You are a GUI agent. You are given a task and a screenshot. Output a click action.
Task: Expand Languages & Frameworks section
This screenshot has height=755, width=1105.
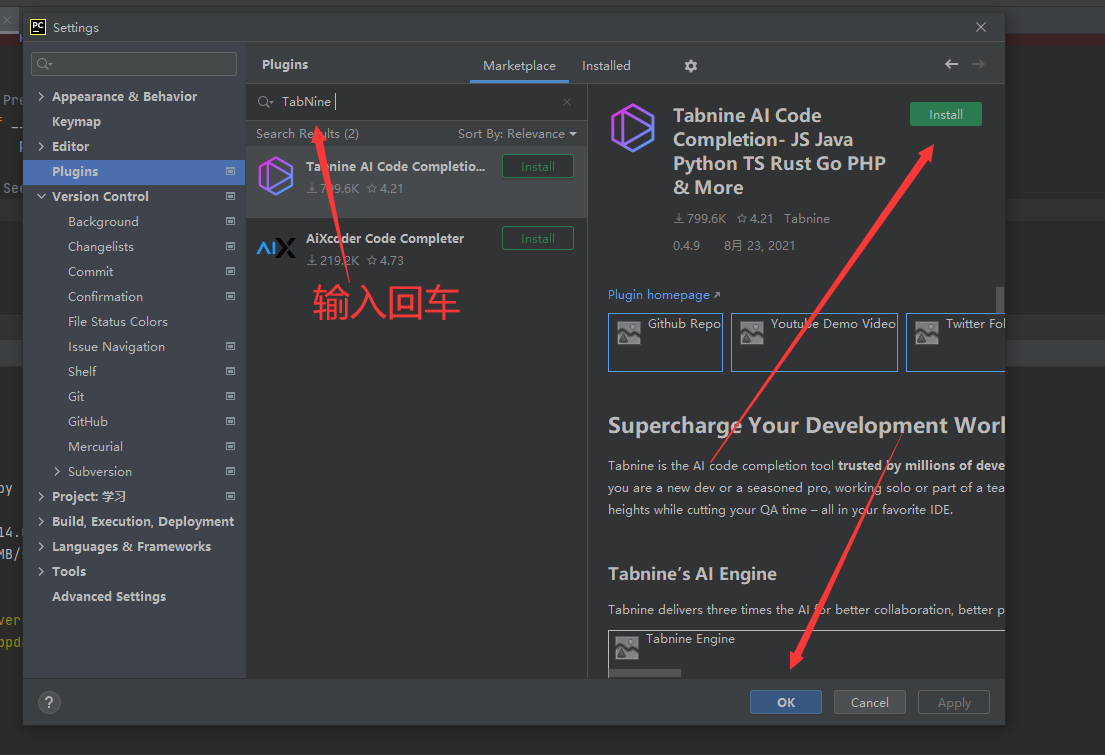point(41,546)
